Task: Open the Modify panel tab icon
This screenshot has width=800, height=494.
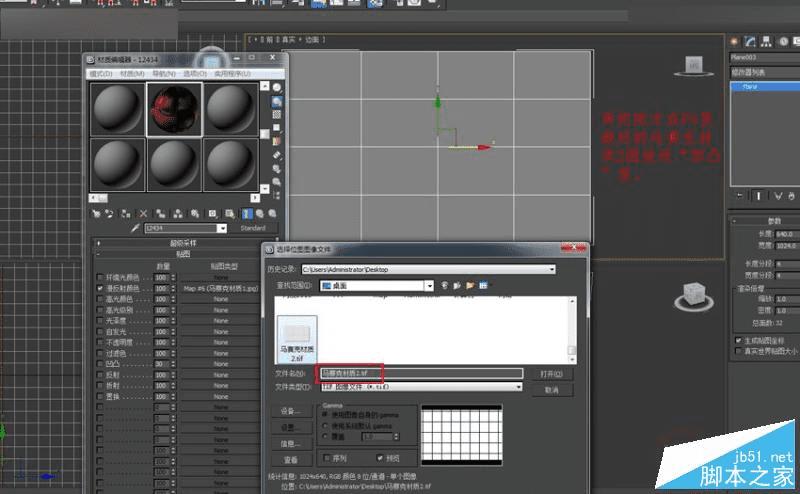Action: [x=750, y=41]
